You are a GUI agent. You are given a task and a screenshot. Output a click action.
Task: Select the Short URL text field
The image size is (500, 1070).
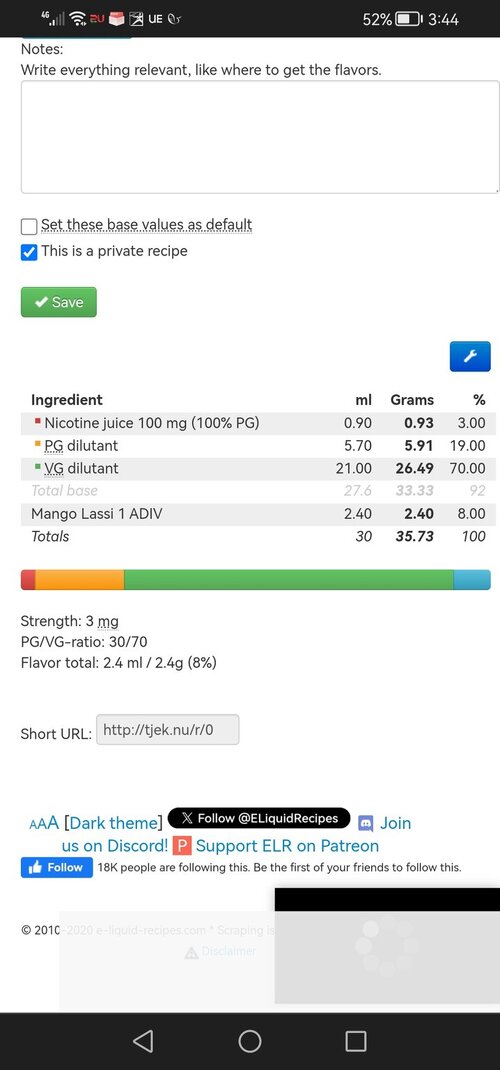pyautogui.click(x=168, y=729)
